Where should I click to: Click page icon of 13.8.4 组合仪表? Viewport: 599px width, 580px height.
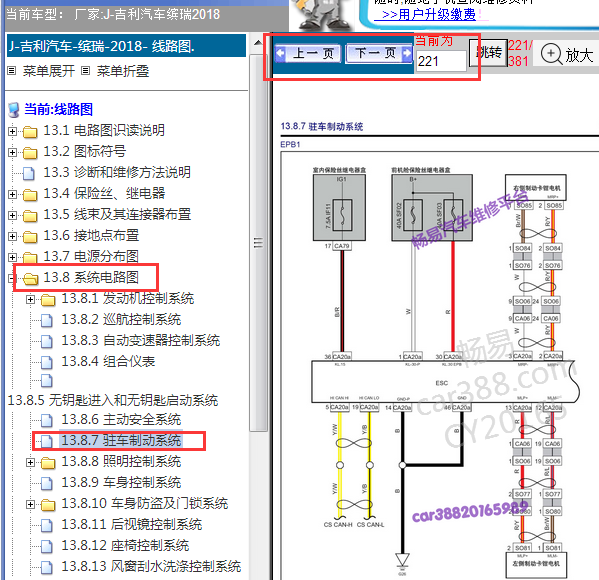point(47,362)
